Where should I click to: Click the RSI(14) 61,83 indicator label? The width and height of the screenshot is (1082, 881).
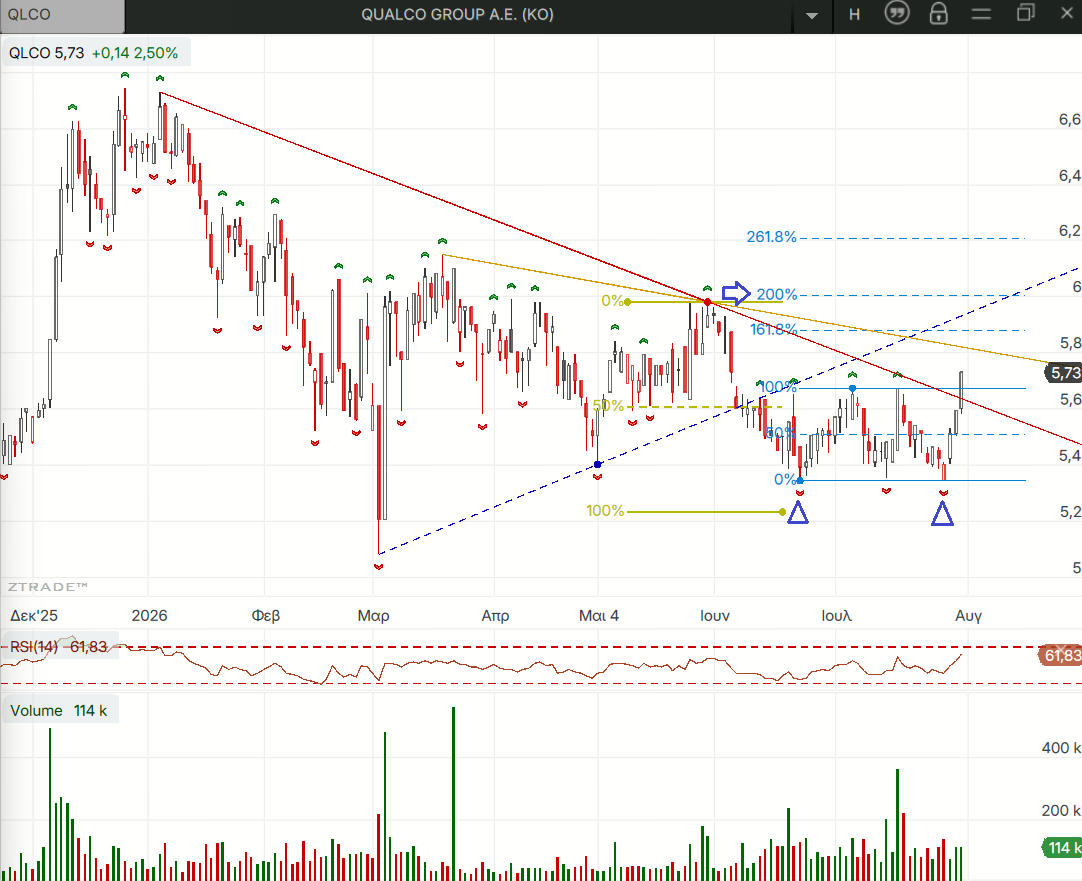pos(59,647)
